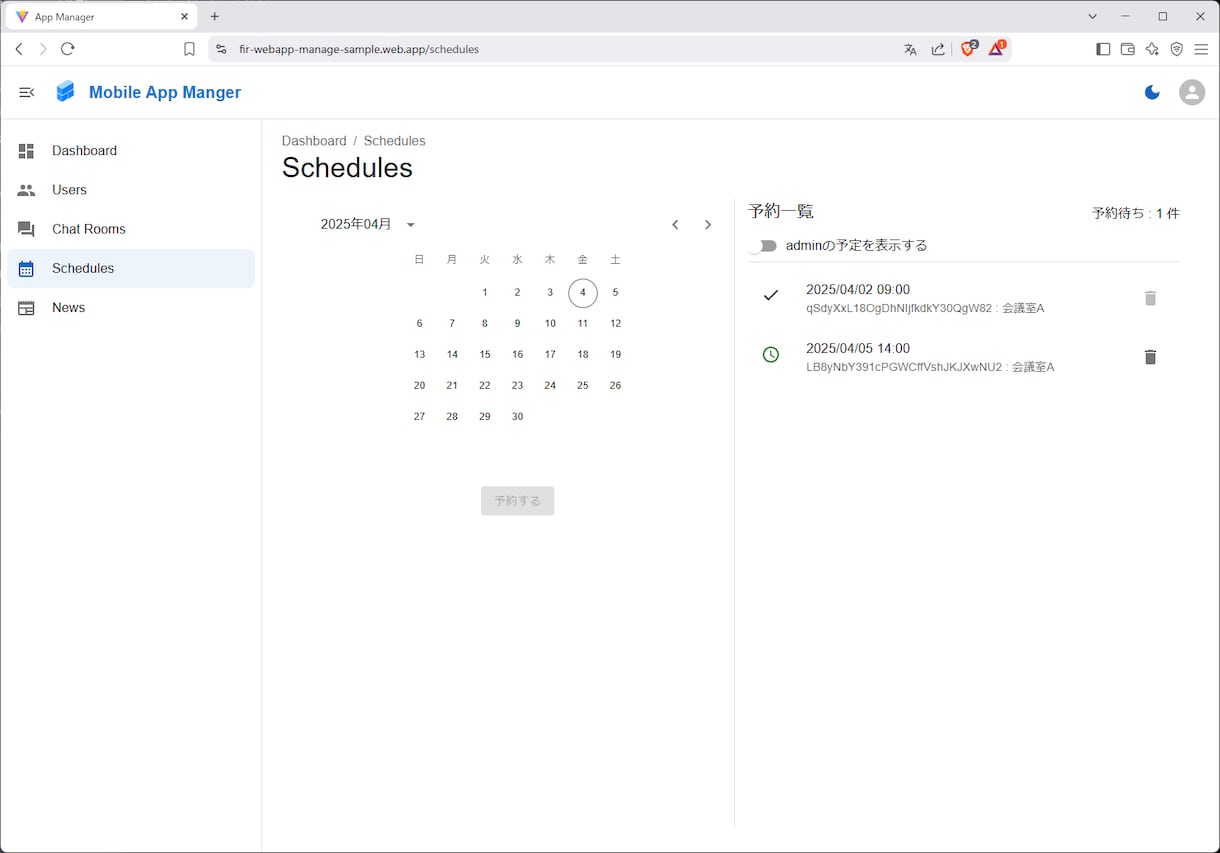Click trash icon for 2025/04/02 09:00 reservation
The image size is (1220, 853).
point(1150,298)
